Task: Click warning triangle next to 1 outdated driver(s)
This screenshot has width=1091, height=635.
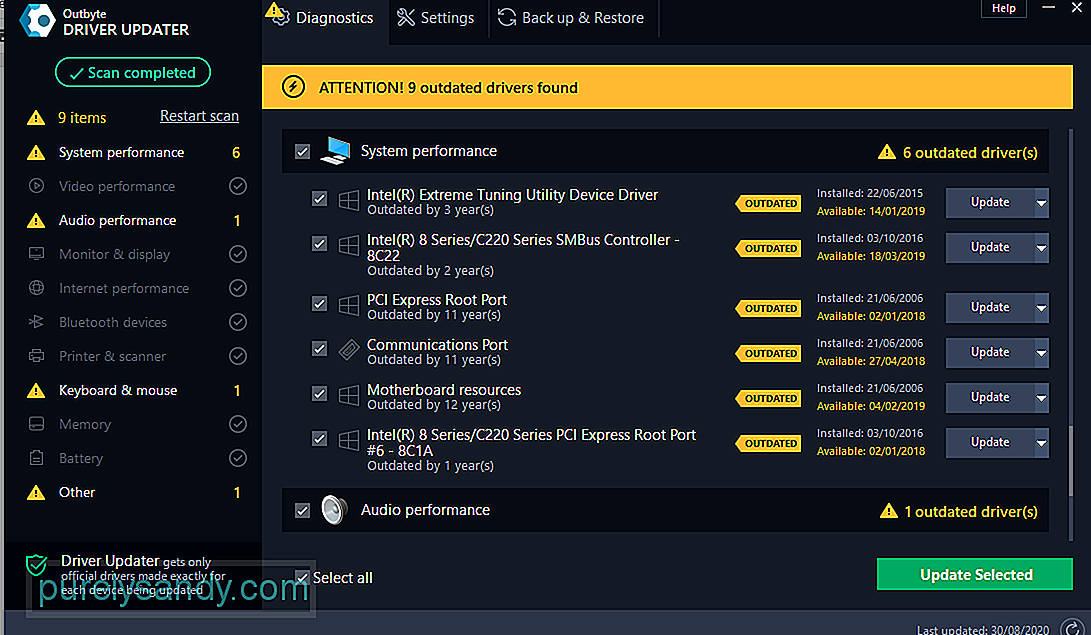Action: pyautogui.click(x=889, y=511)
